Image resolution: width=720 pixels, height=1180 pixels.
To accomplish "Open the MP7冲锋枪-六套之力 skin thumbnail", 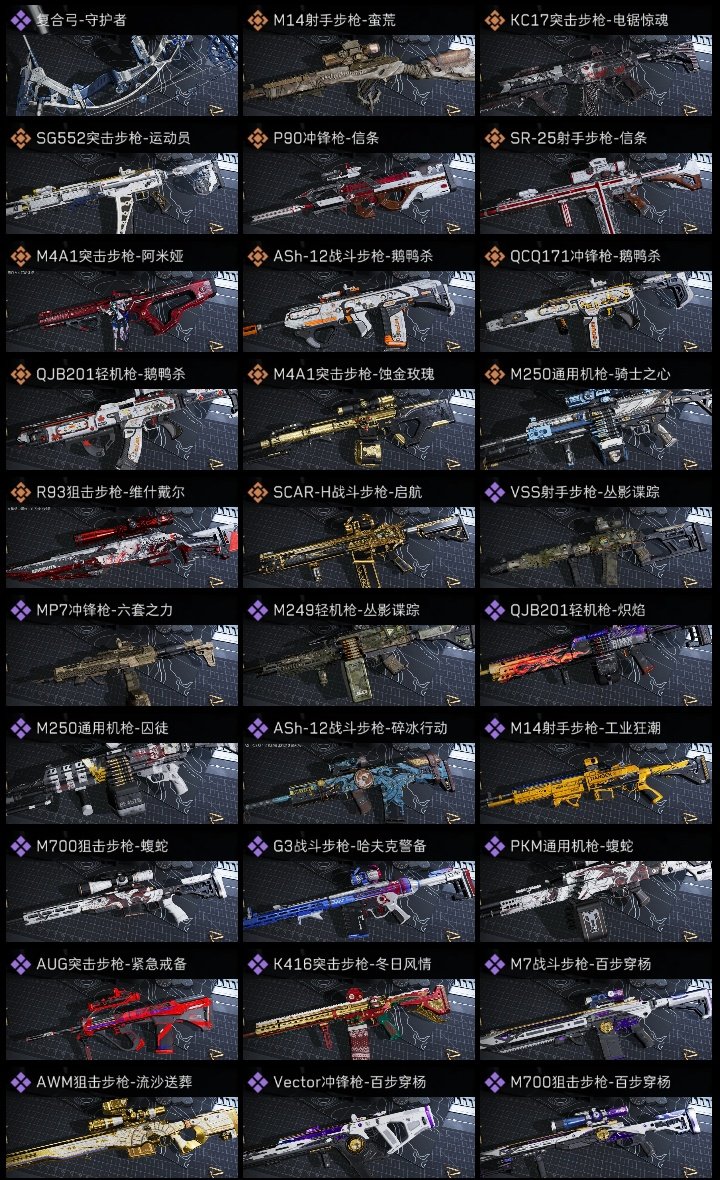I will click(x=122, y=665).
